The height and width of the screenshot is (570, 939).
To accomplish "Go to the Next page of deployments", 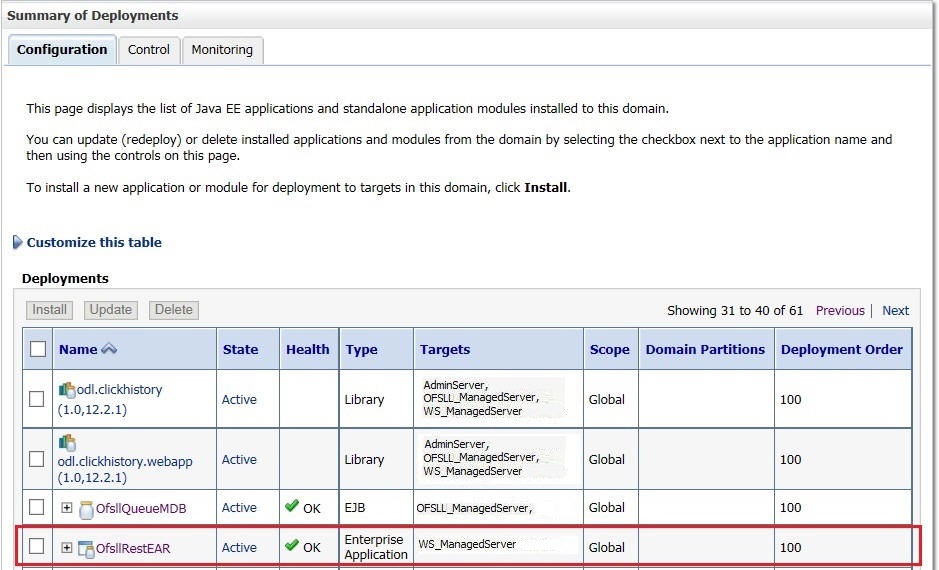I will pos(895,311).
